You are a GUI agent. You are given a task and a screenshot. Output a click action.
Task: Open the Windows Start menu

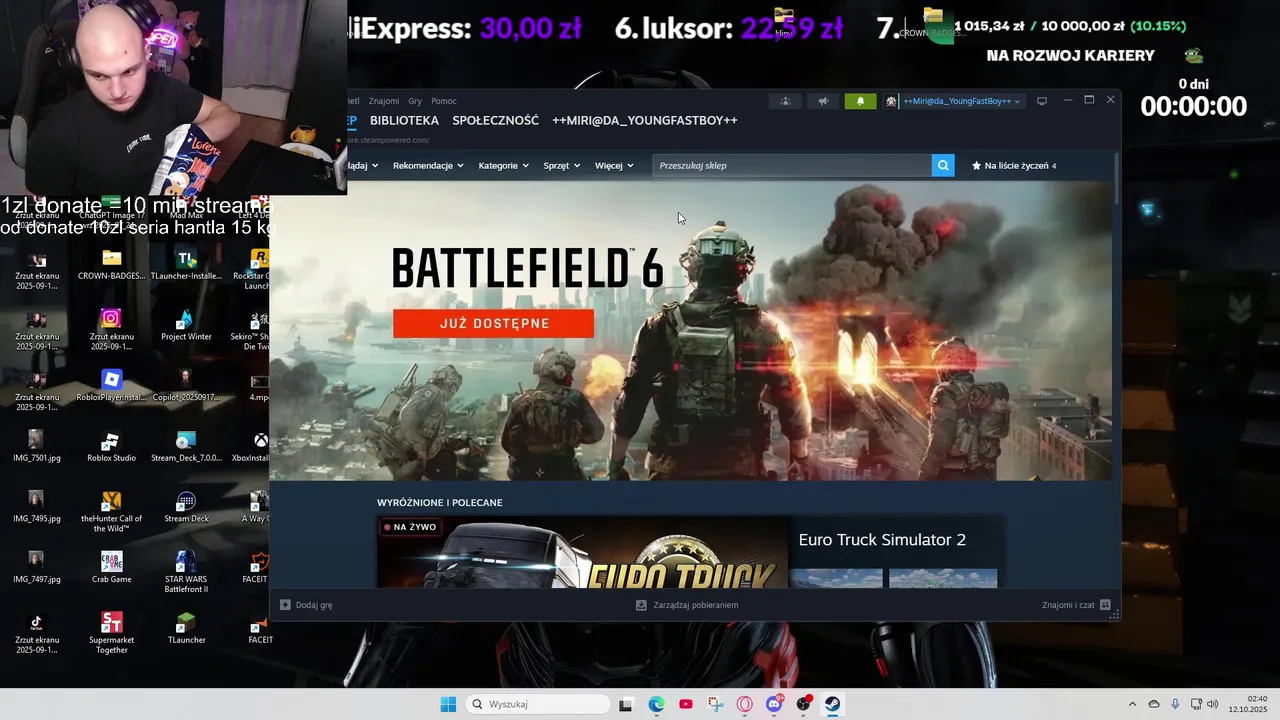pyautogui.click(x=448, y=704)
